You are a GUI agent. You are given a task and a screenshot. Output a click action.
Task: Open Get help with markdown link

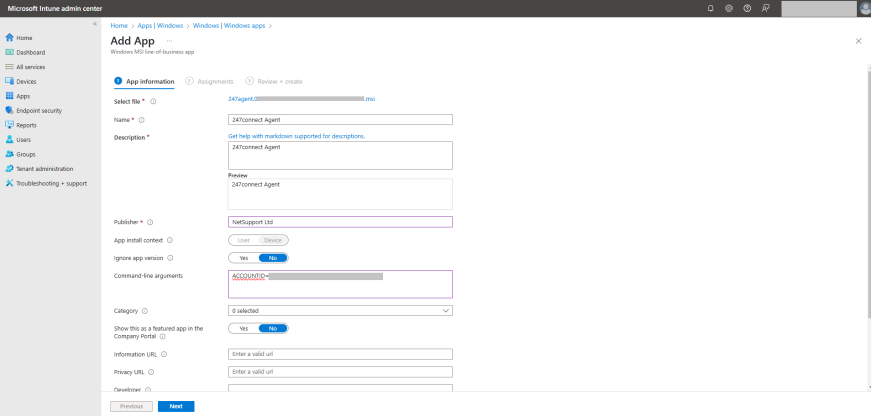pos(297,136)
